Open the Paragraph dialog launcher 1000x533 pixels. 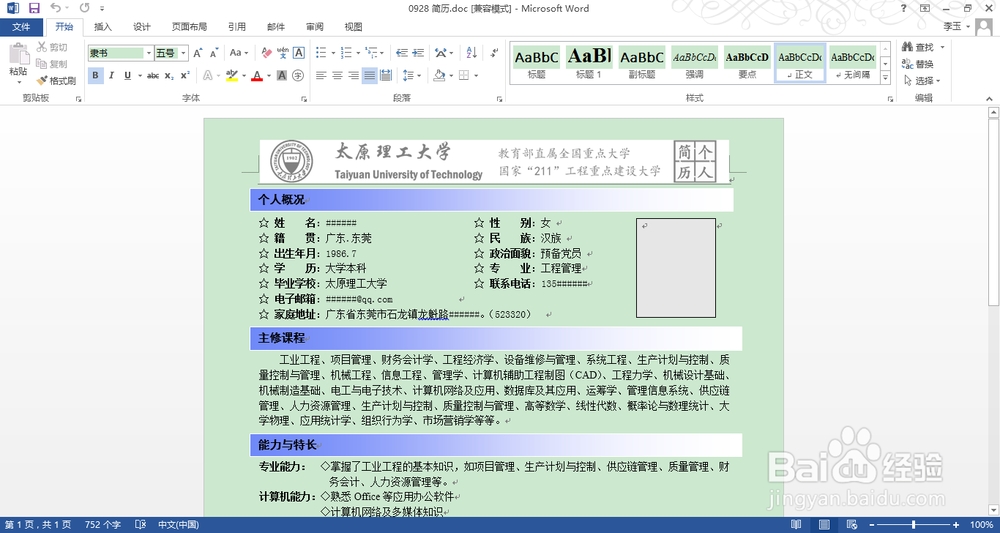click(499, 99)
